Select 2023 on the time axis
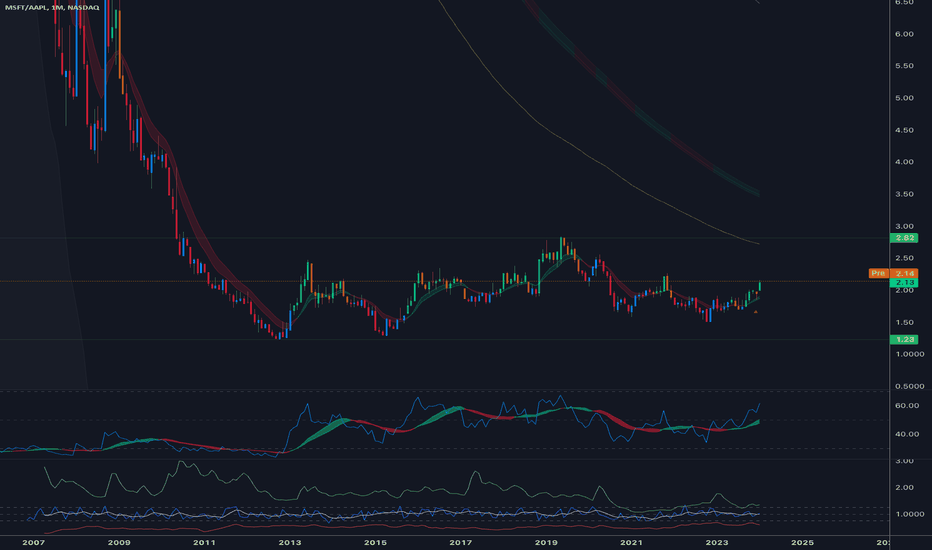 click(717, 542)
